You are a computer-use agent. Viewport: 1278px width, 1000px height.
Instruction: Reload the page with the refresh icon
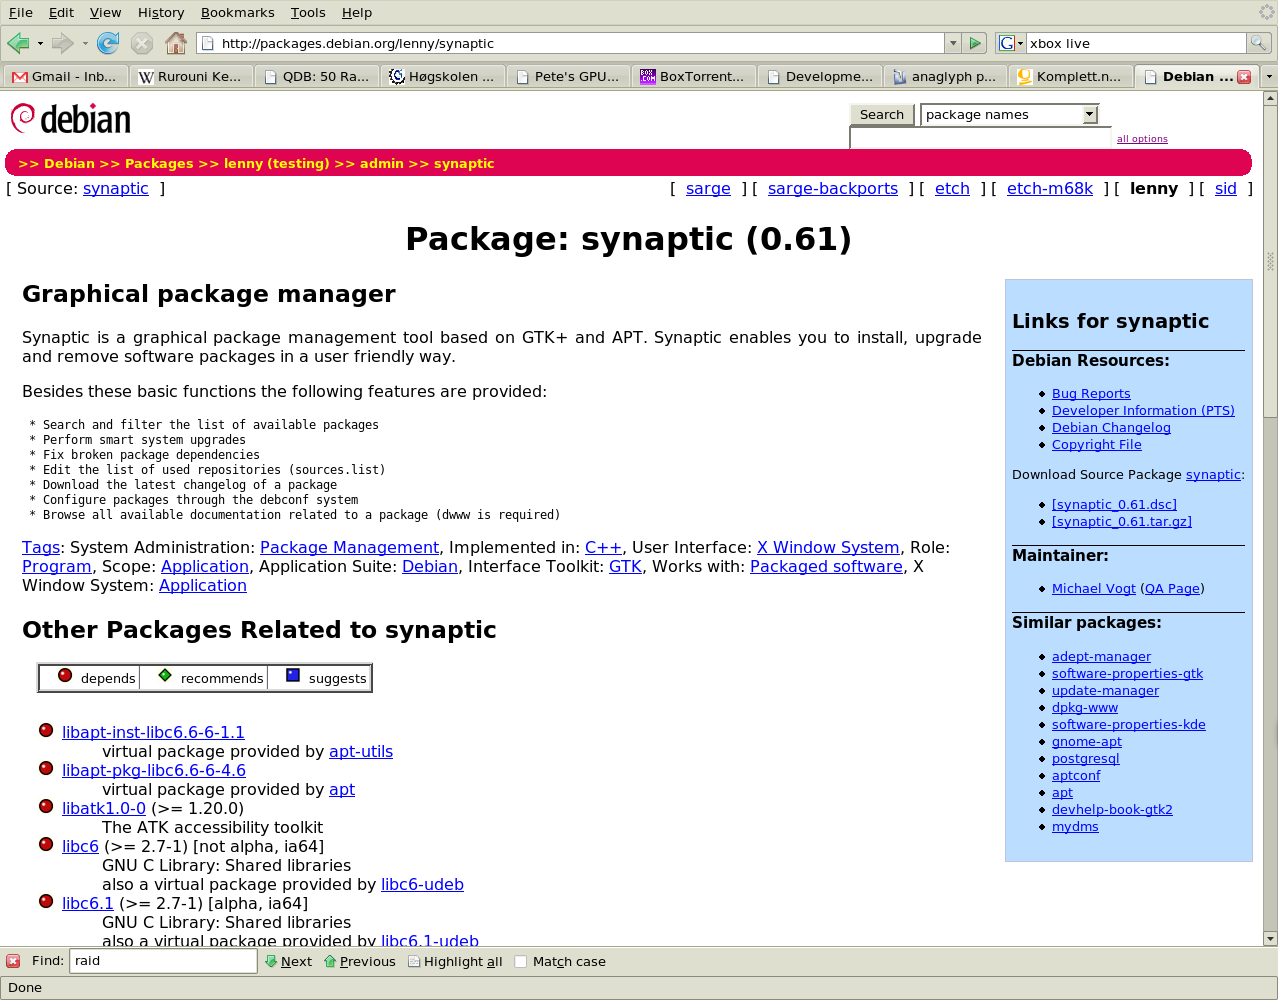pyautogui.click(x=108, y=43)
